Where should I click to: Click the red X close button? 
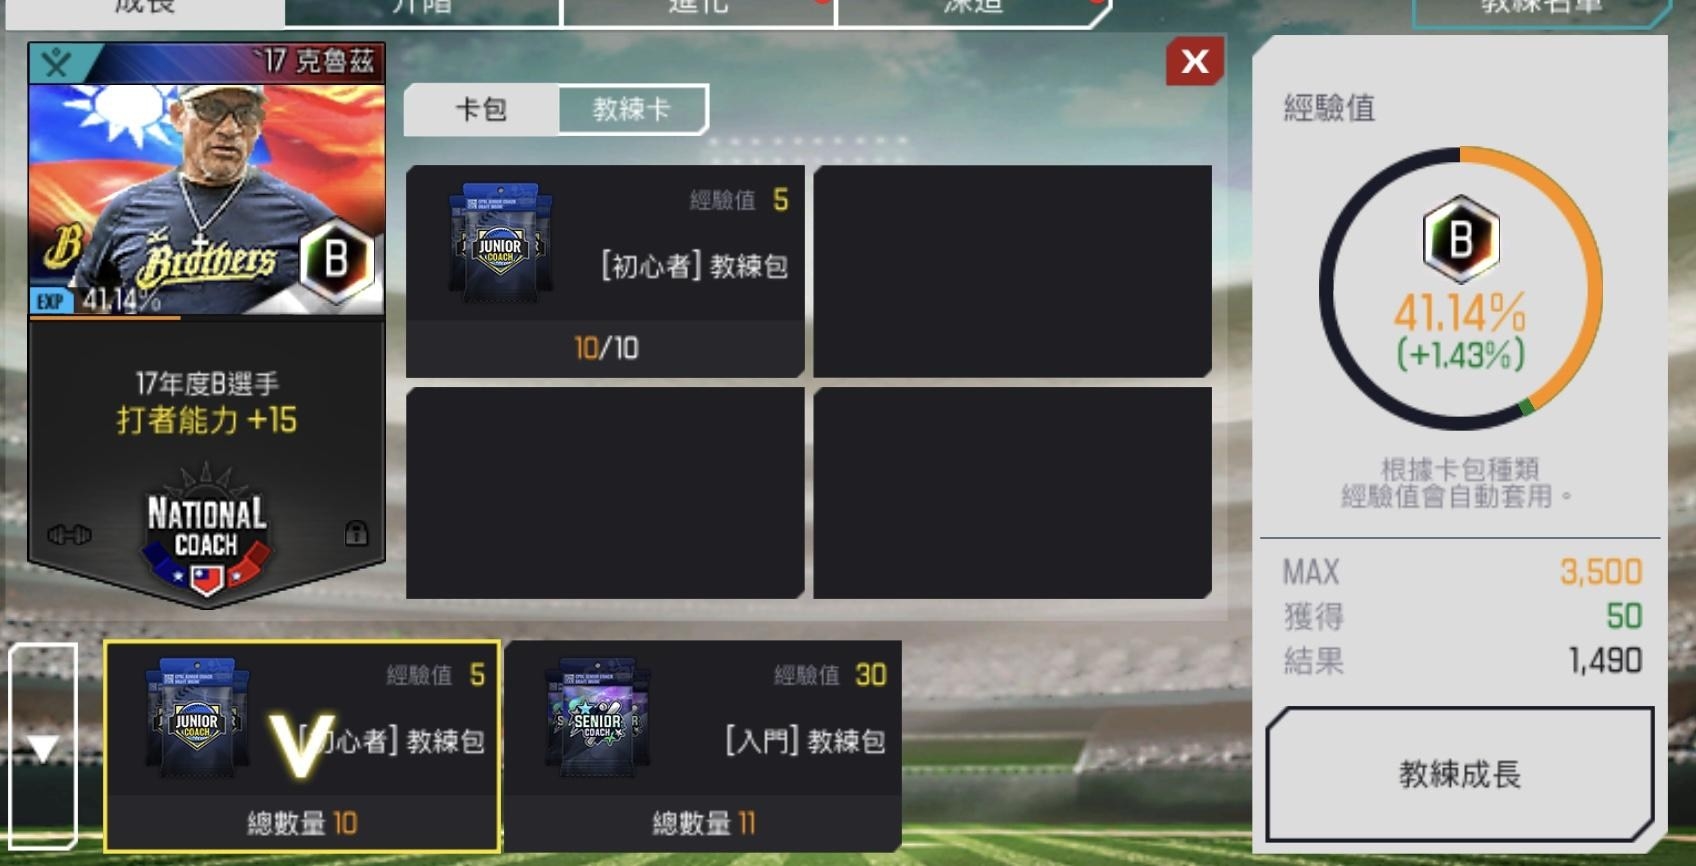point(1195,62)
